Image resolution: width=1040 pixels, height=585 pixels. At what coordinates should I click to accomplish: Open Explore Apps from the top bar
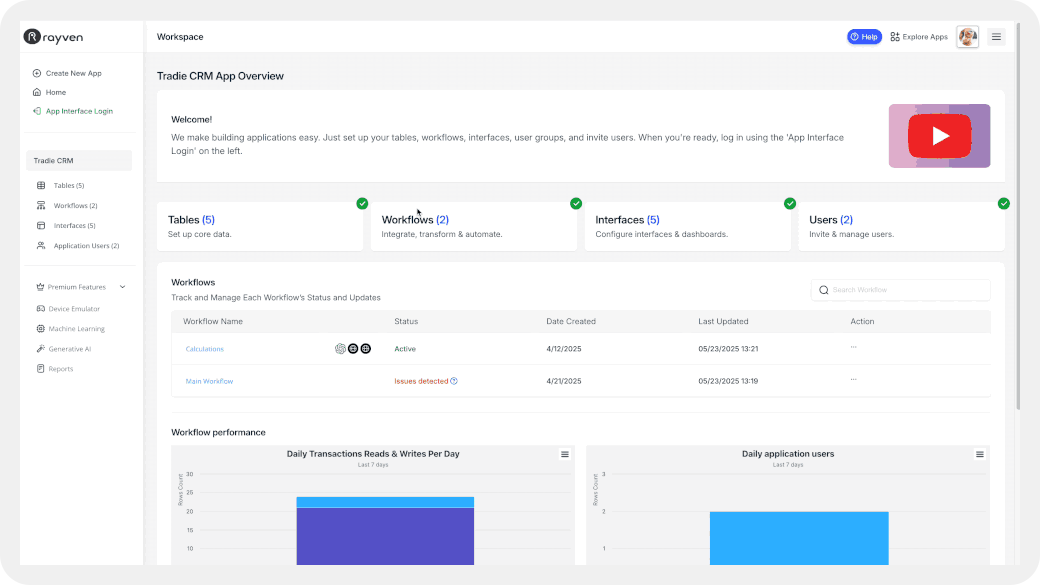tap(919, 37)
